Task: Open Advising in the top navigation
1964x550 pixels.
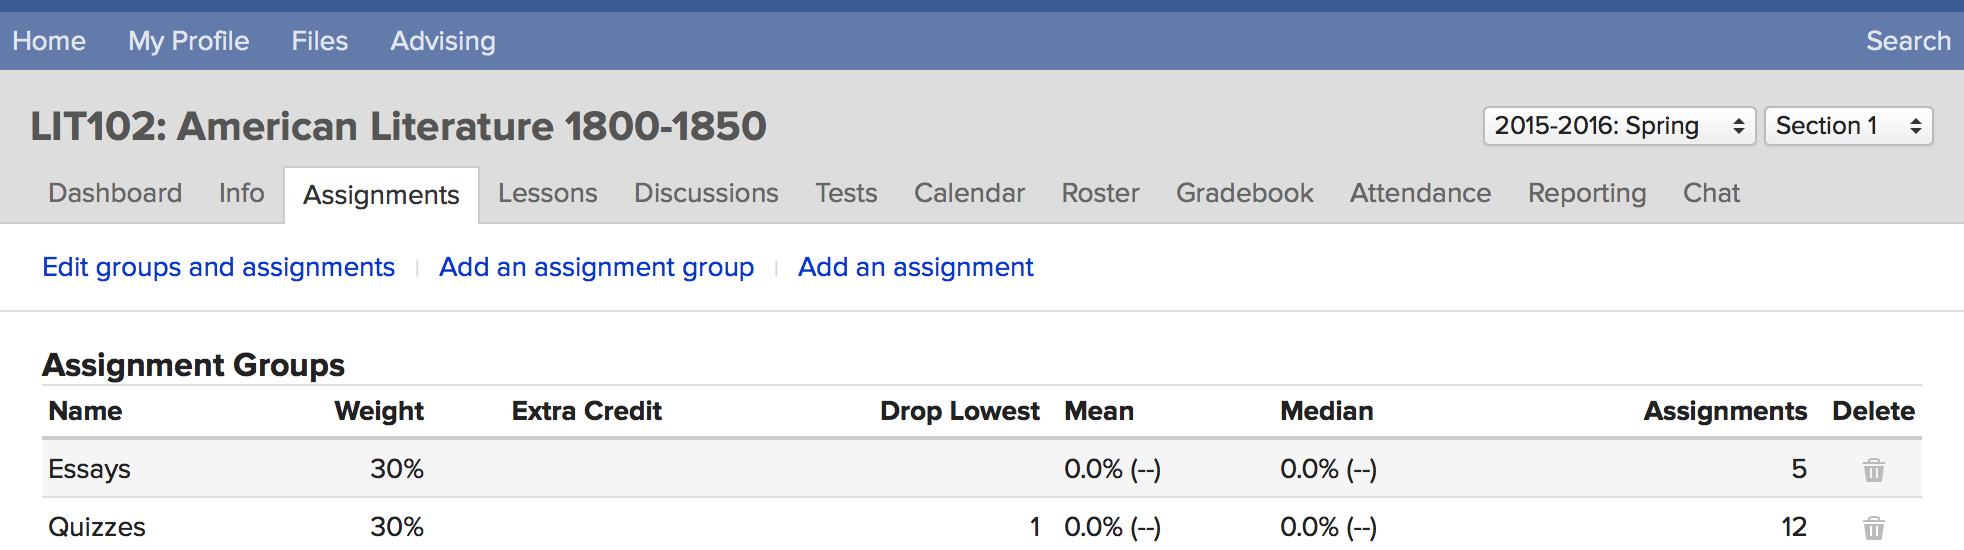Action: pos(442,41)
